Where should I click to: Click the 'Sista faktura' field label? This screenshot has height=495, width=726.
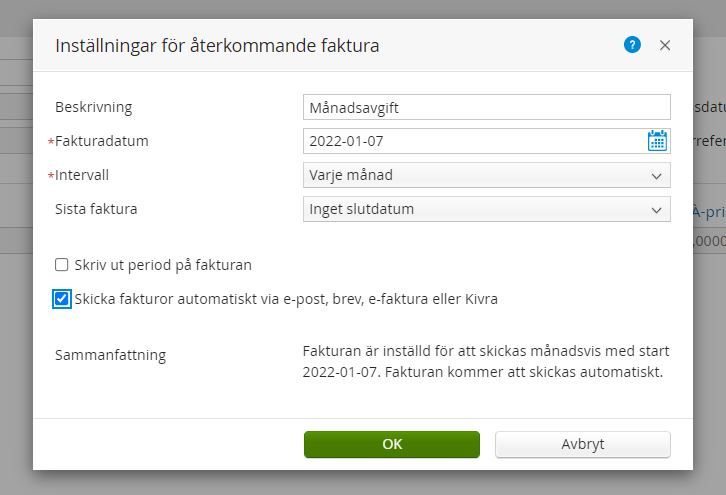[96, 209]
